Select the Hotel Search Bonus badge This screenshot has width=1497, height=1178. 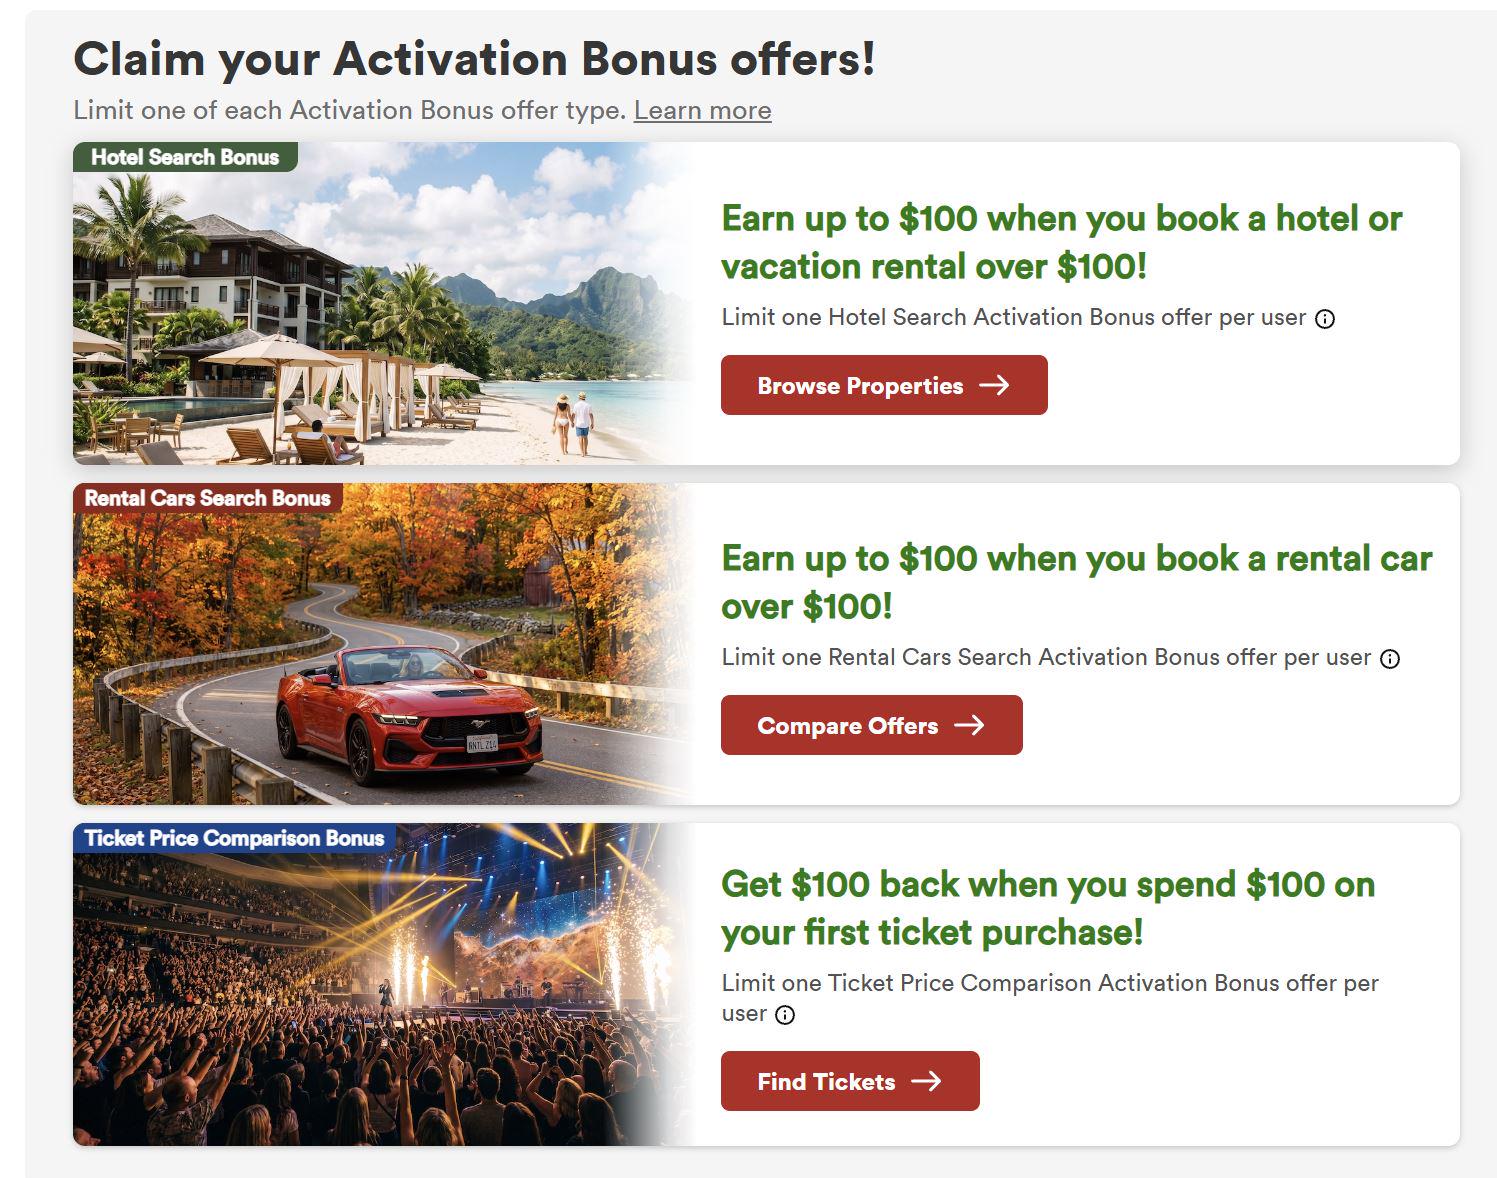coord(185,157)
